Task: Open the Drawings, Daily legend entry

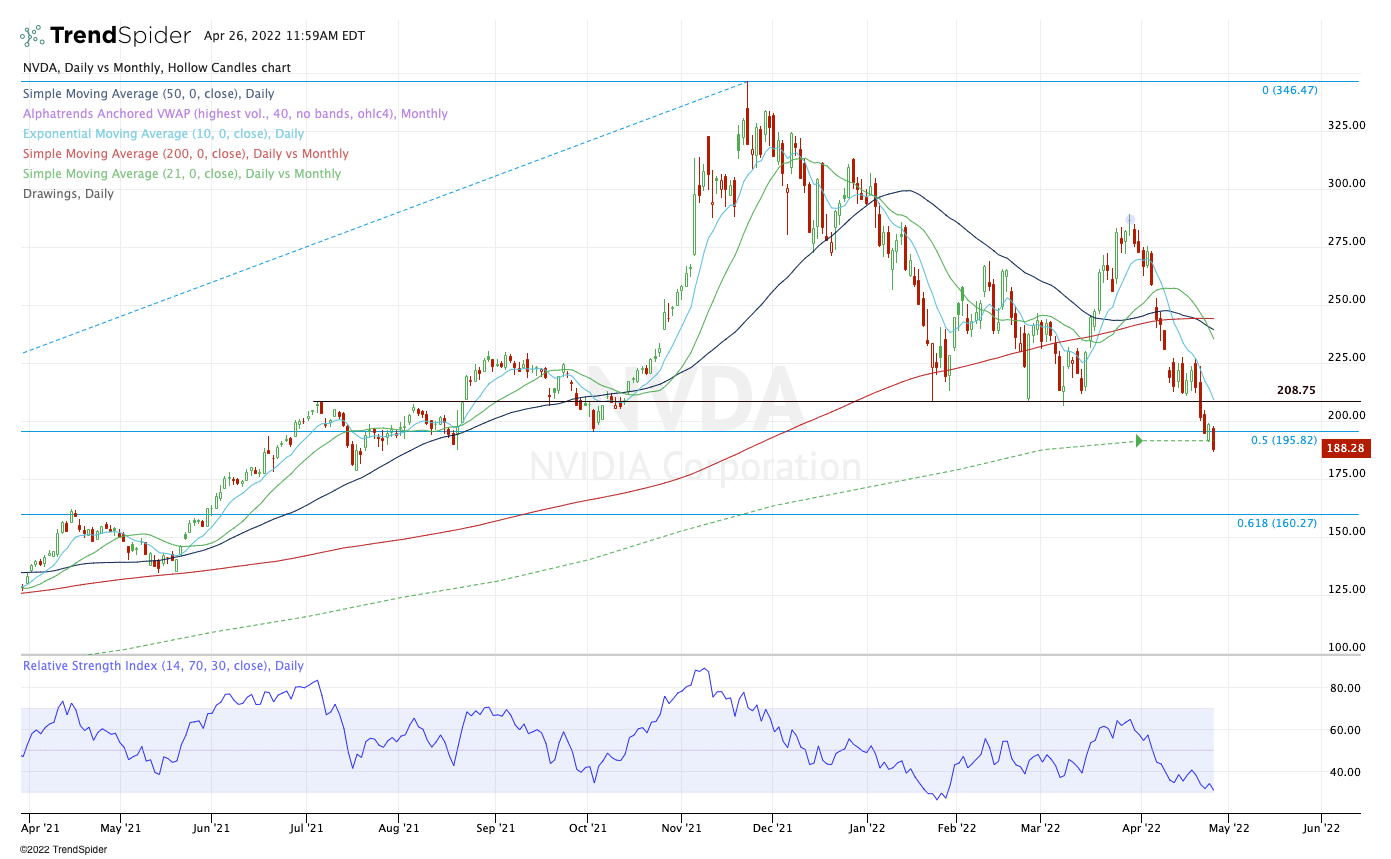Action: (68, 194)
